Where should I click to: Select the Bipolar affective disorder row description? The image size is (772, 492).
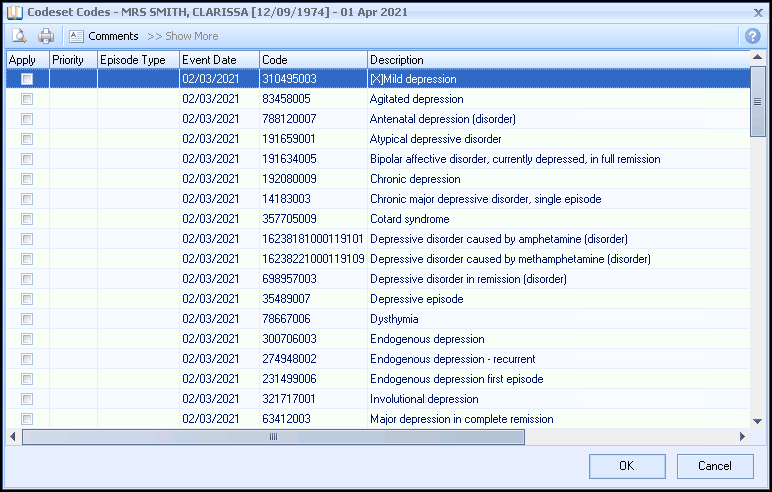(x=515, y=159)
